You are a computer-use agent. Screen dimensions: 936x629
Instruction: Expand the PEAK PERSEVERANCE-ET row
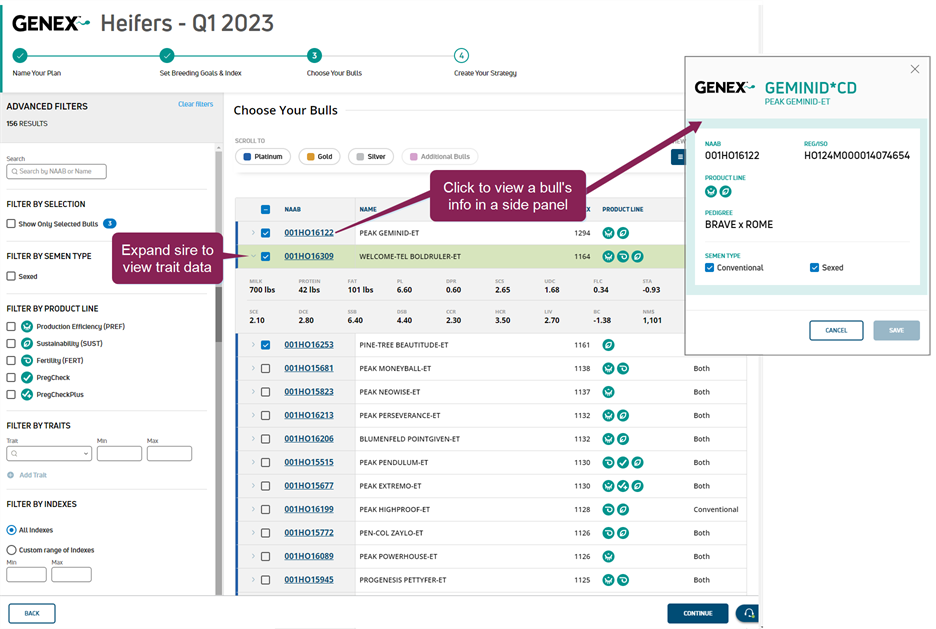(253, 415)
